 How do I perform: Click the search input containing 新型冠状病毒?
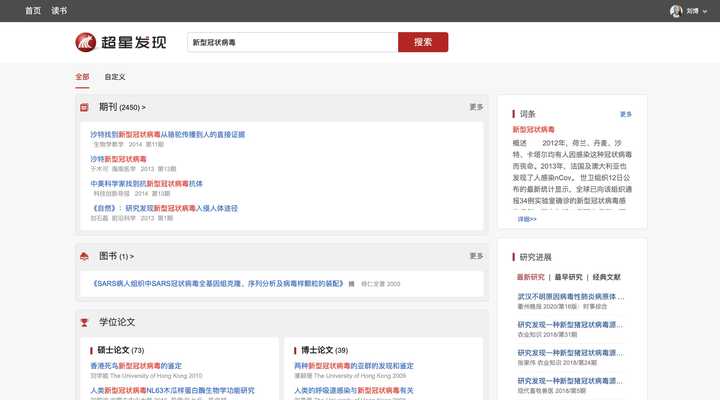click(292, 42)
